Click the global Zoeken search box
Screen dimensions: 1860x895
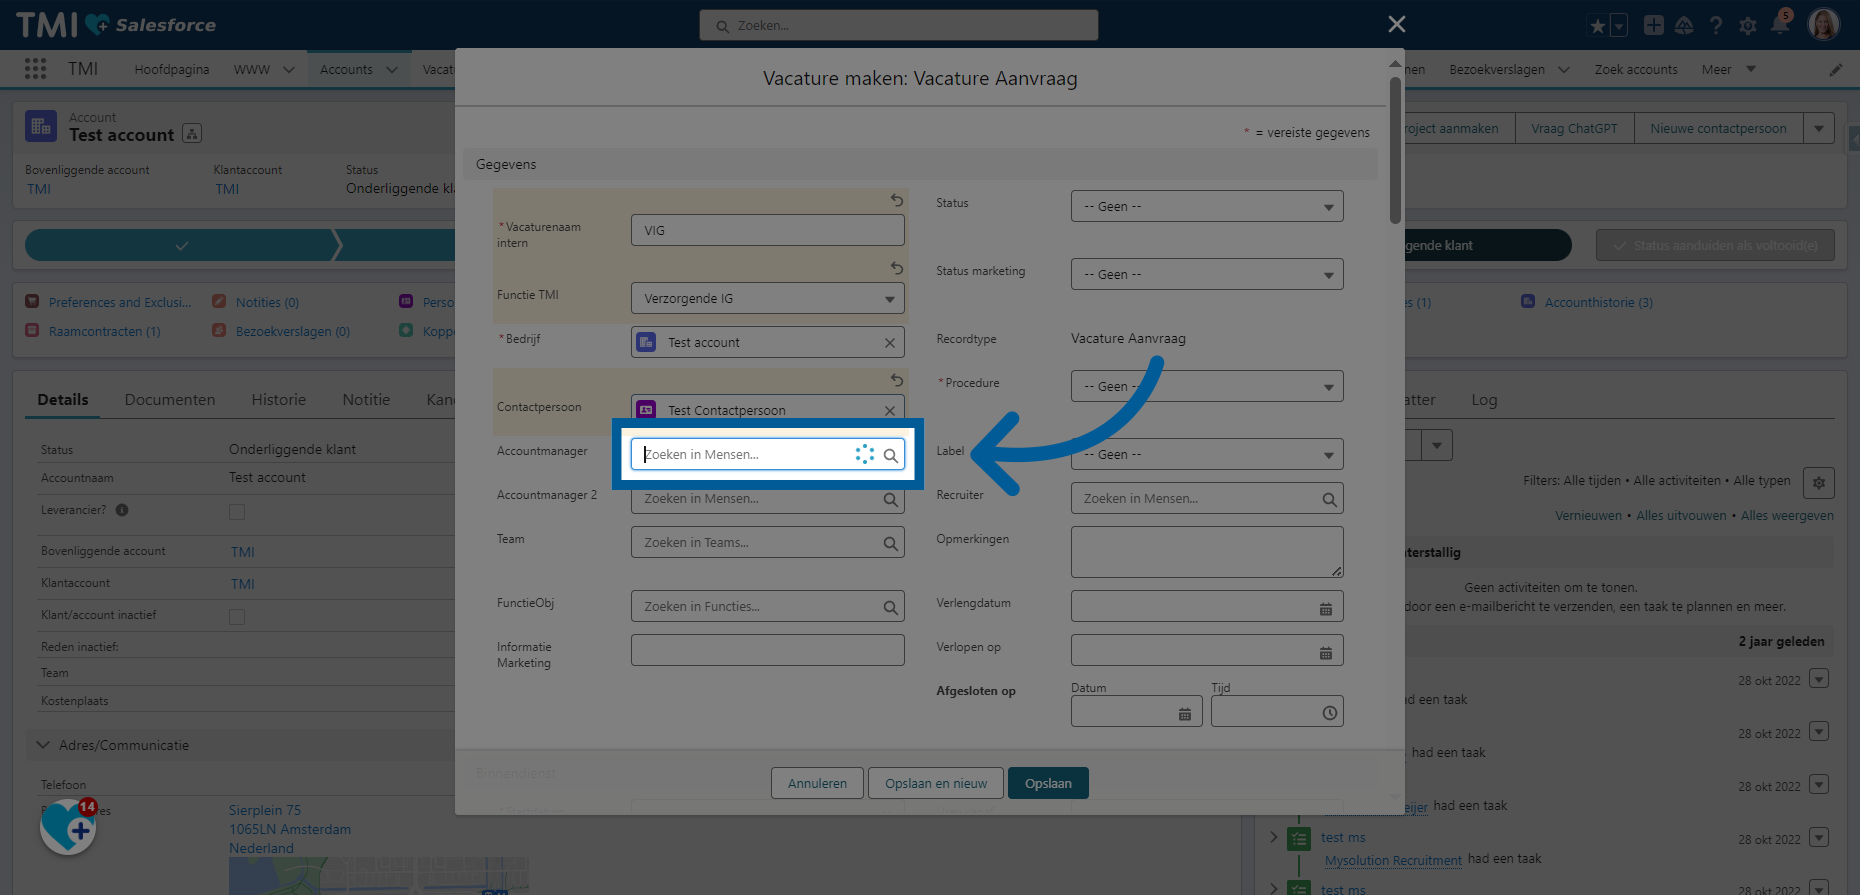(x=899, y=25)
